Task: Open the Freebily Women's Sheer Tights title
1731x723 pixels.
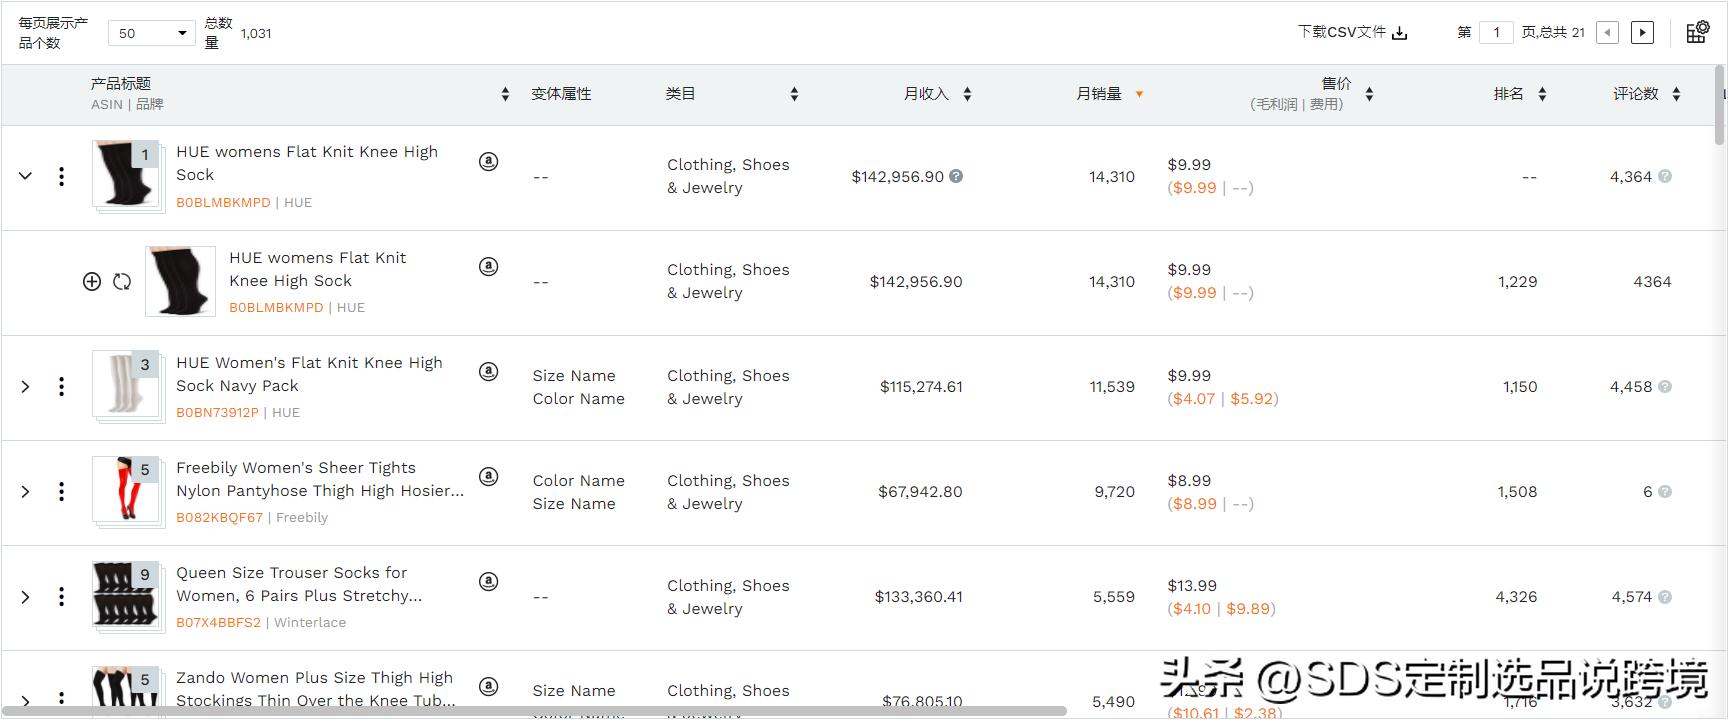Action: (320, 479)
